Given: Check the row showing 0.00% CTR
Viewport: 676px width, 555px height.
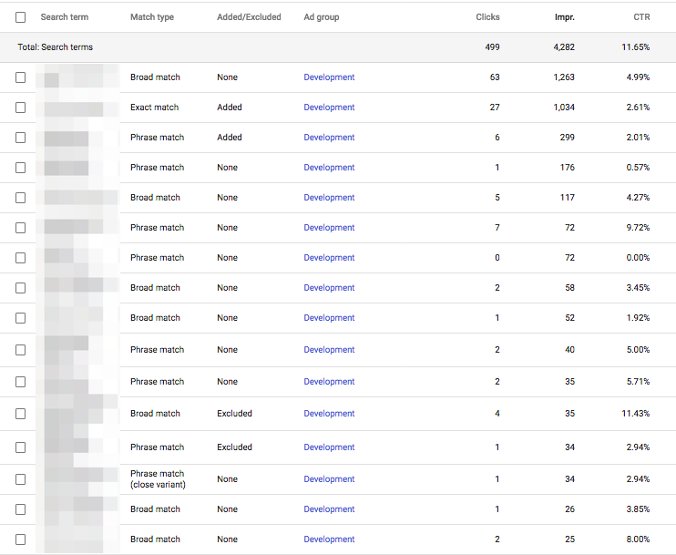Looking at the screenshot, I should [x=20, y=258].
